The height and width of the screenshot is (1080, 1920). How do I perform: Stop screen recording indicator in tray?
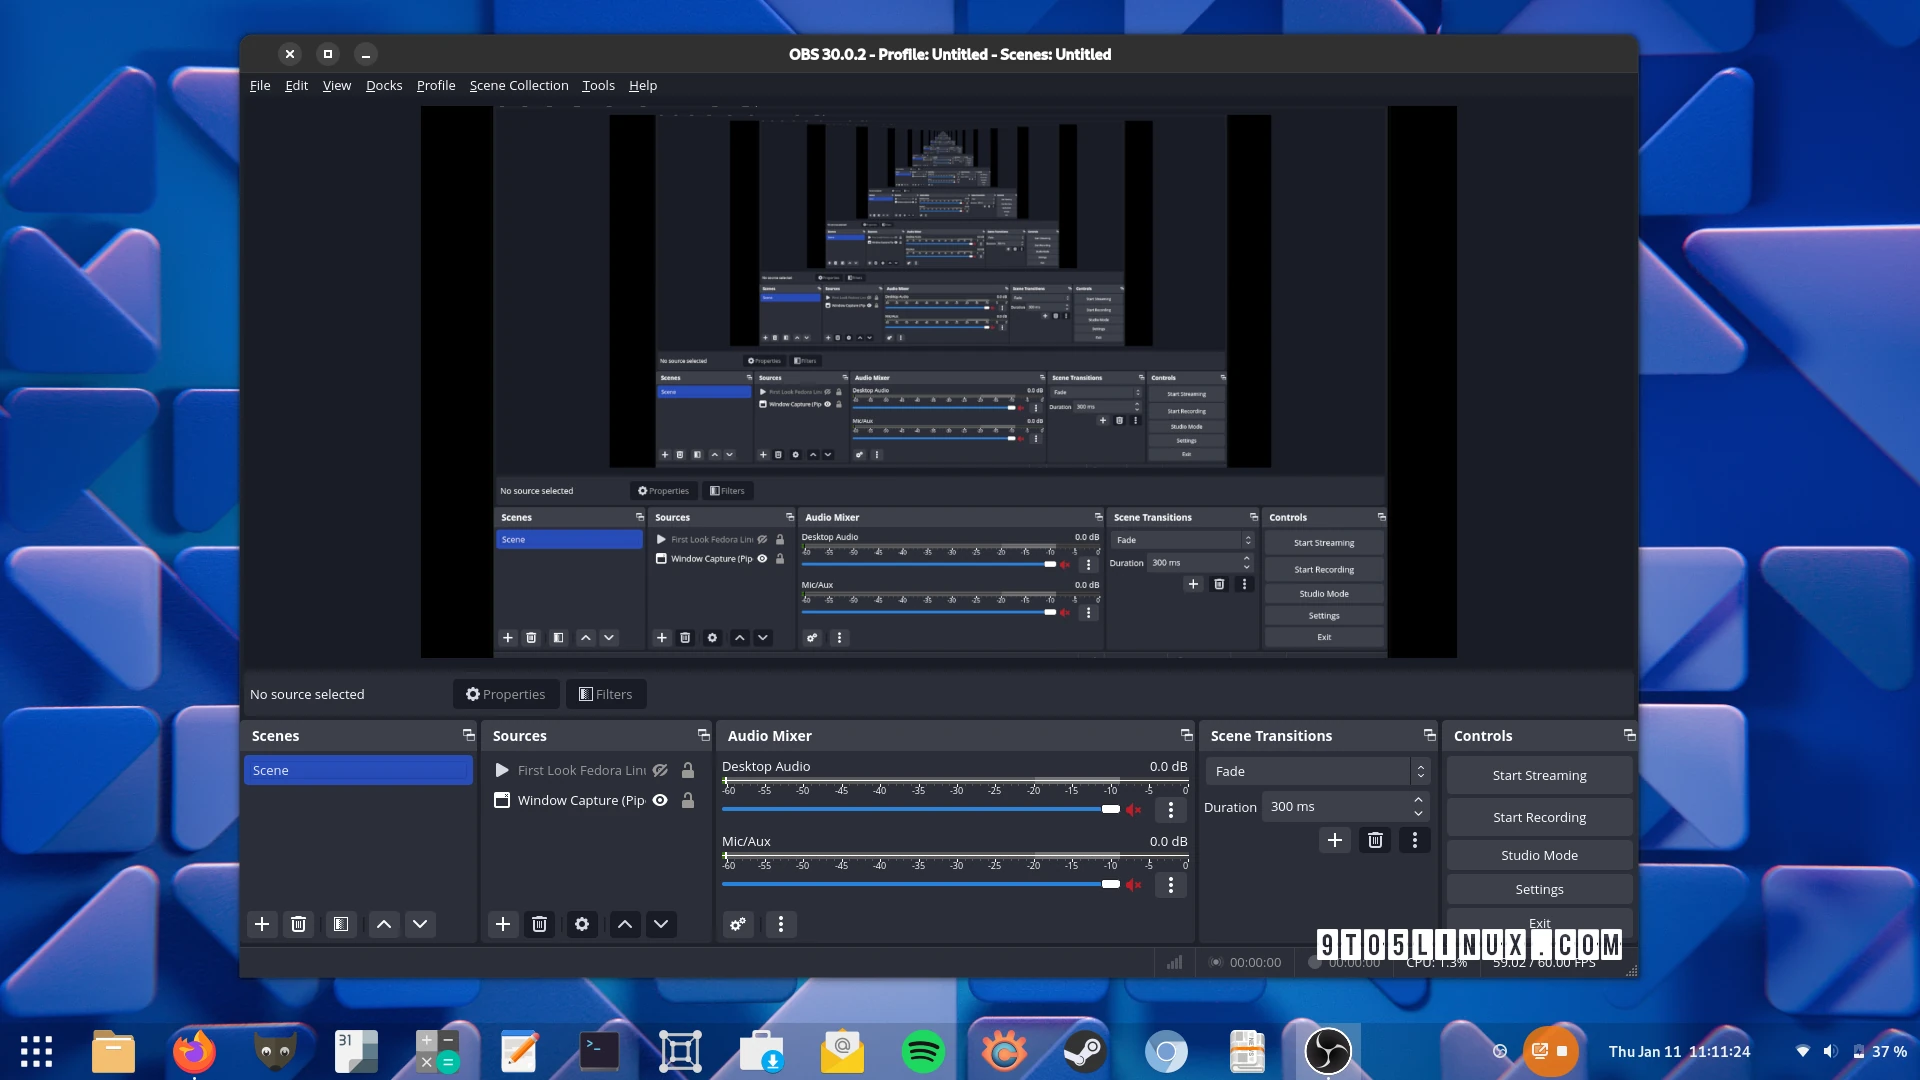pos(1551,1051)
